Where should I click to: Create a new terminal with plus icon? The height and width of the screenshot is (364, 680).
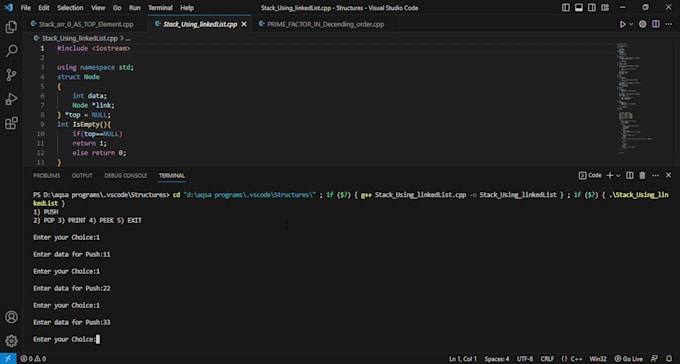[610, 175]
